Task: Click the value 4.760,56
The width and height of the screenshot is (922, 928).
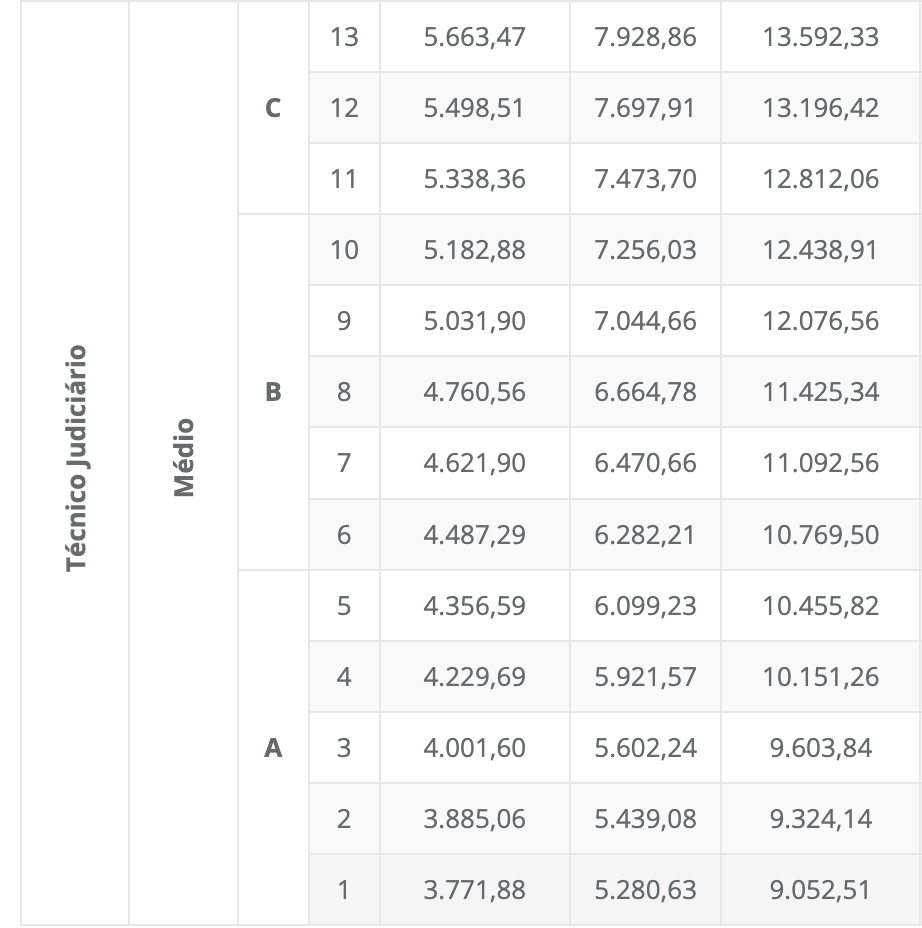Action: (474, 392)
